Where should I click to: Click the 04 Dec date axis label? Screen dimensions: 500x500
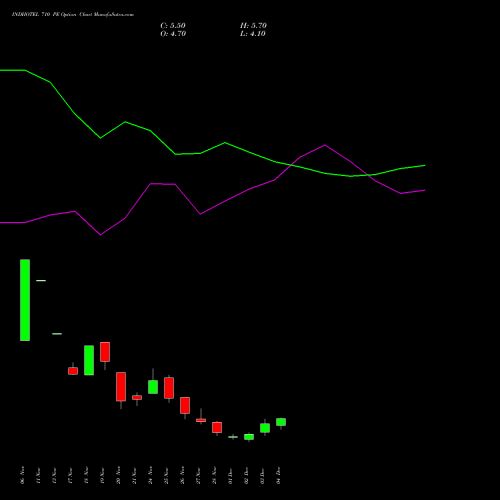(278, 475)
